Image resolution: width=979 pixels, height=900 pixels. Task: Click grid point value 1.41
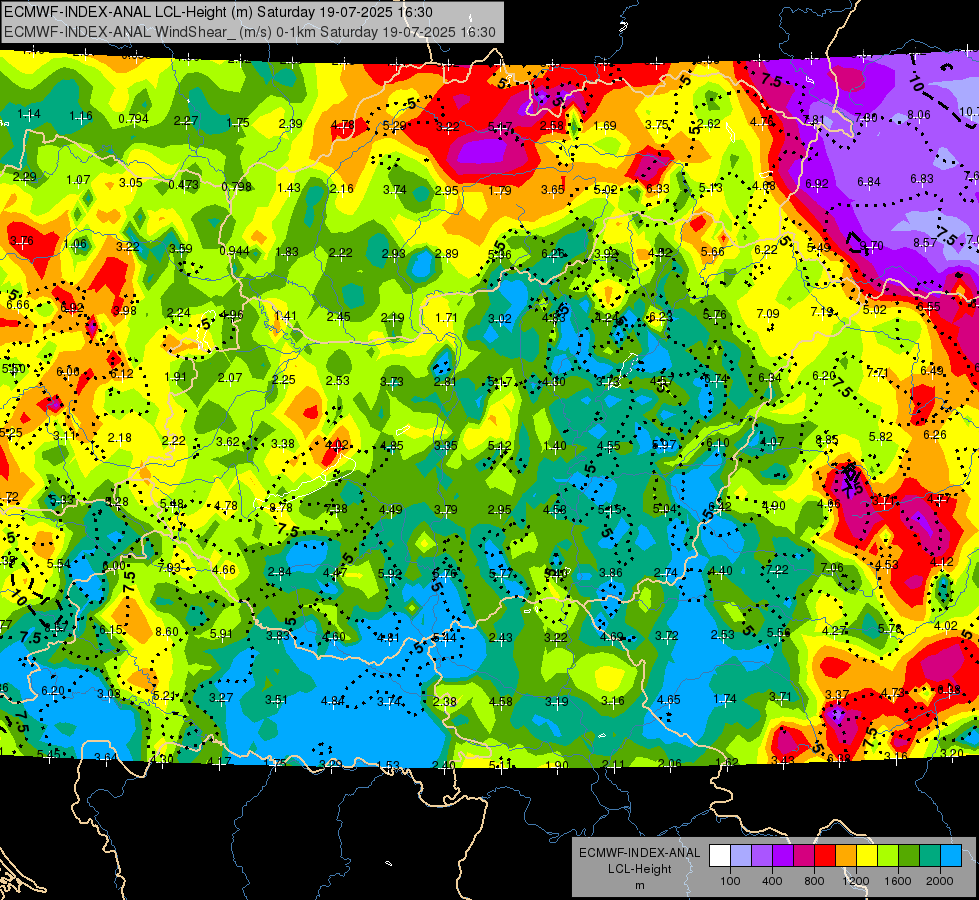click(x=285, y=315)
